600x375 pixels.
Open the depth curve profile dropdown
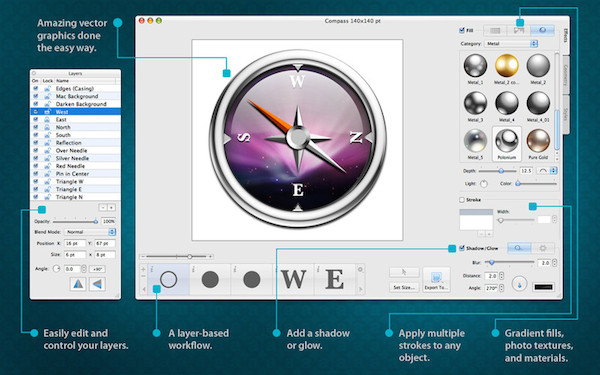click(x=546, y=171)
